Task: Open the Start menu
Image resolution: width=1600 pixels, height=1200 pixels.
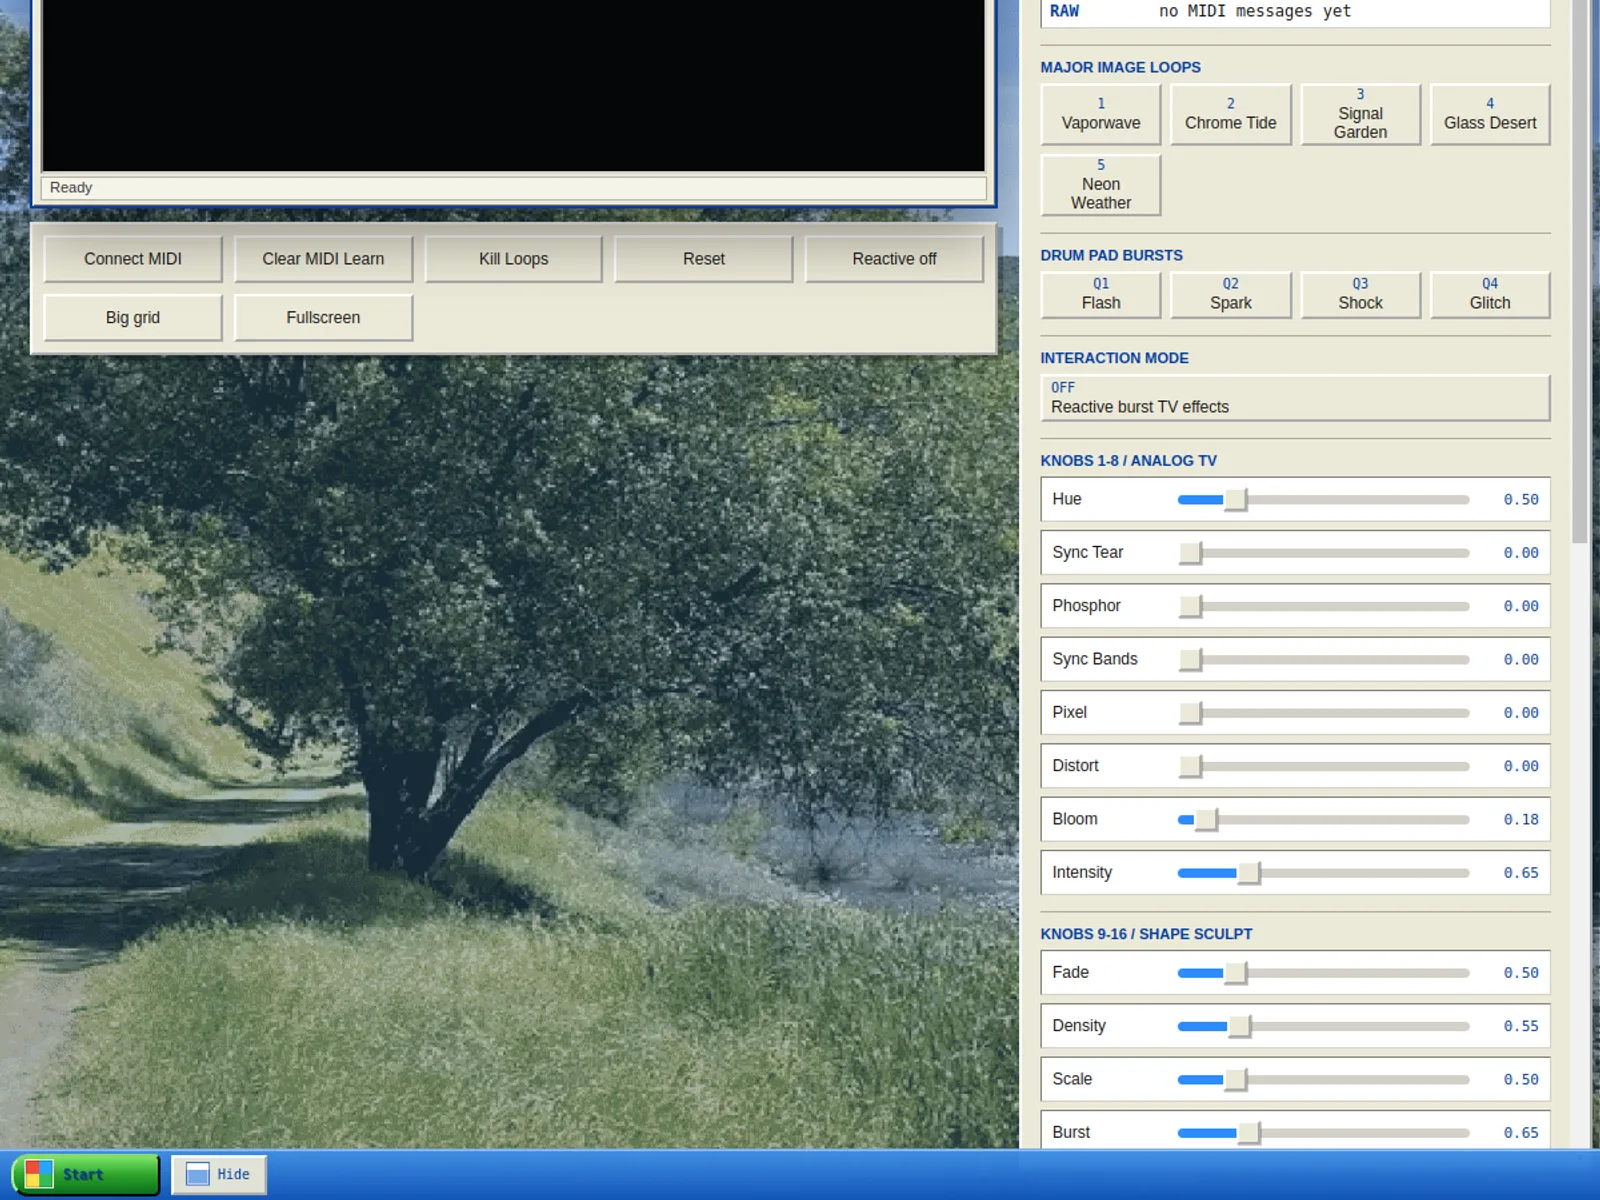Action: tap(86, 1175)
